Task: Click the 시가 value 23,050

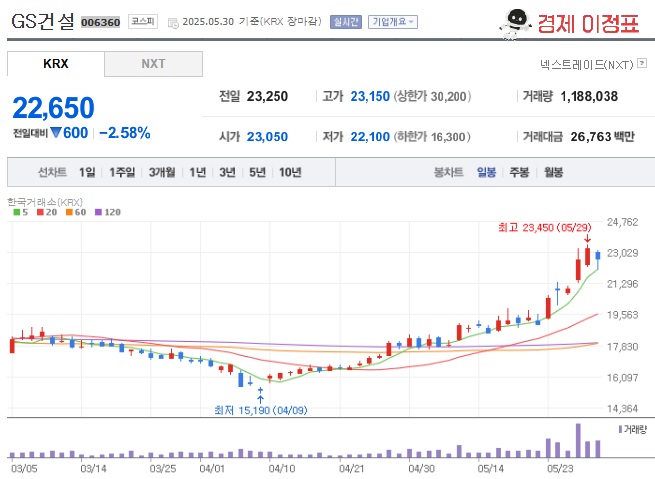Action: (267, 137)
